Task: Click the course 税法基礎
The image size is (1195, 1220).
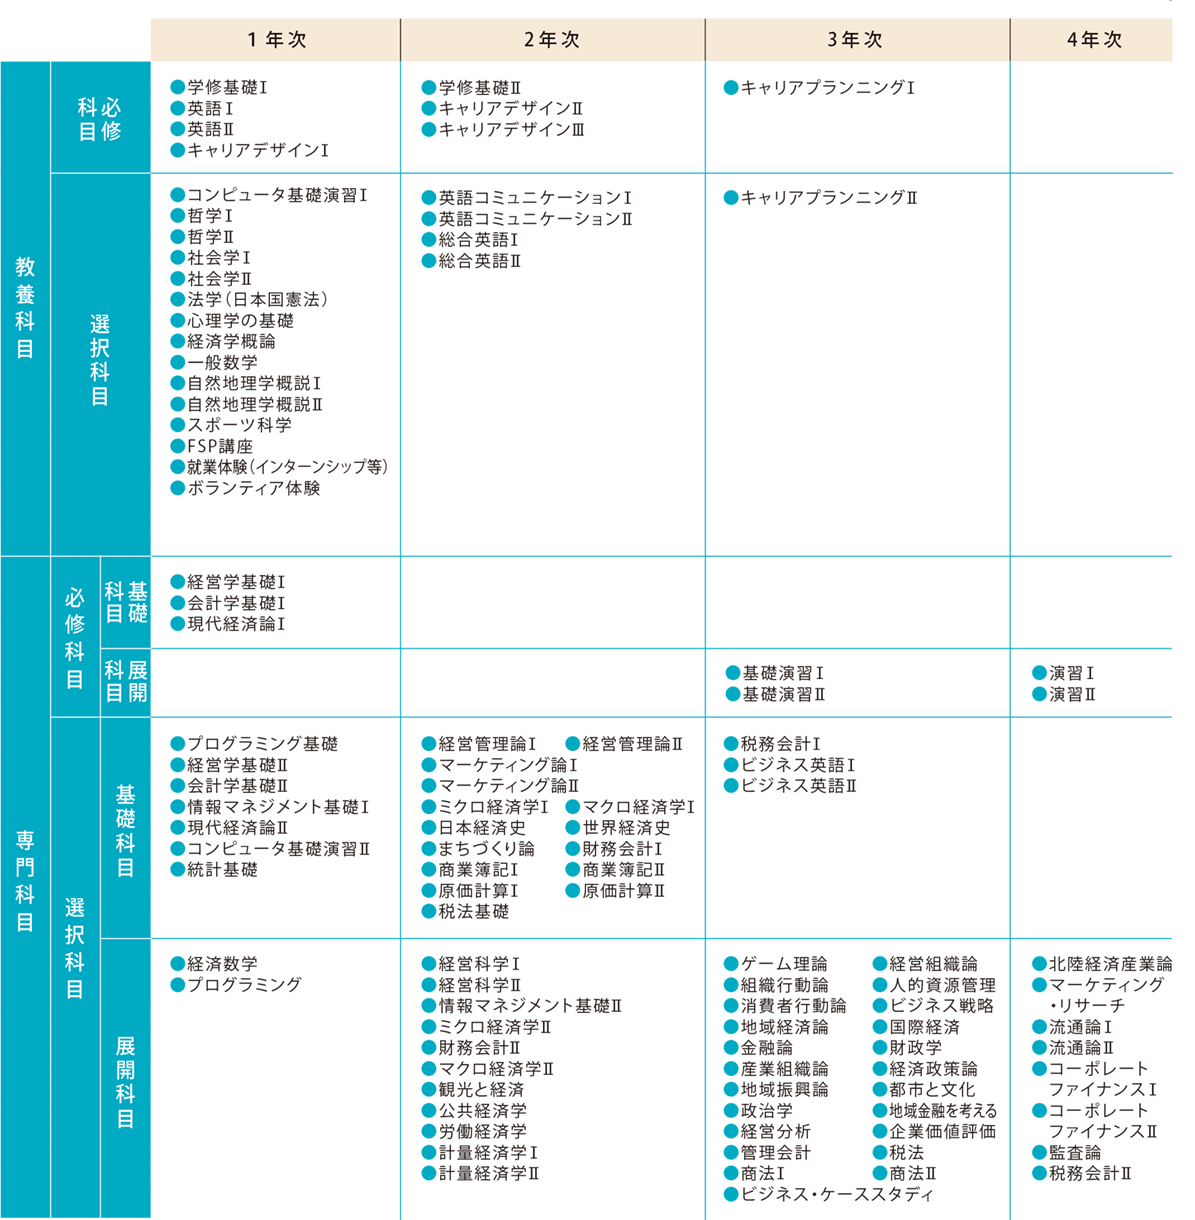Action: (465, 912)
